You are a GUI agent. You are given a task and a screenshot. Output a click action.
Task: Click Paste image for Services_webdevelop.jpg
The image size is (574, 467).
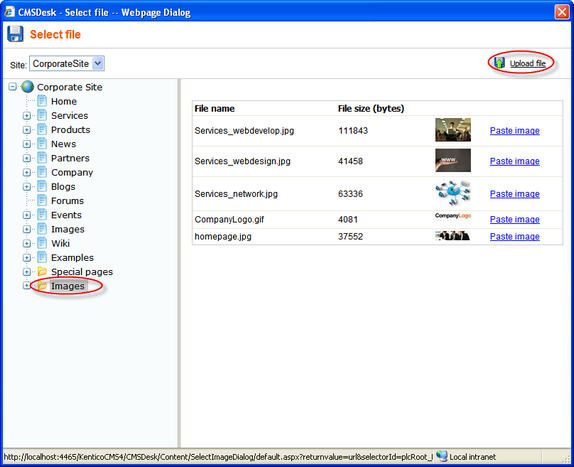coord(514,131)
